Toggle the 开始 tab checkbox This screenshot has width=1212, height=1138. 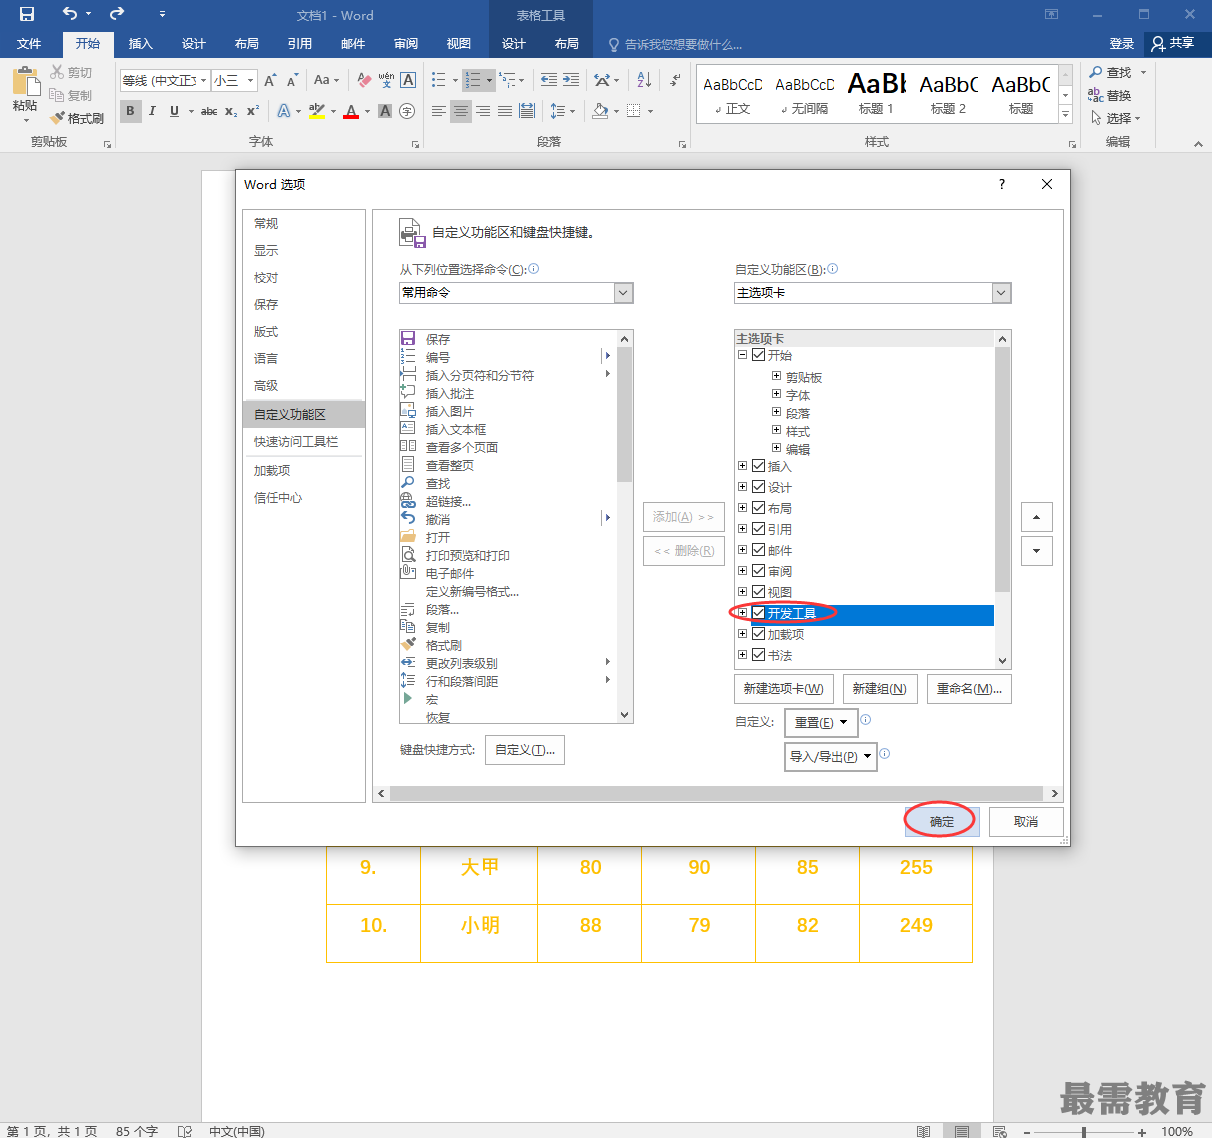pos(759,355)
